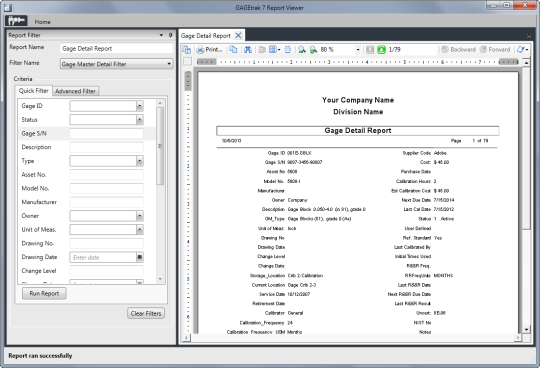Image resolution: width=540 pixels, height=368 pixels.
Task: Click the document map toolbar icon
Action: (186, 50)
